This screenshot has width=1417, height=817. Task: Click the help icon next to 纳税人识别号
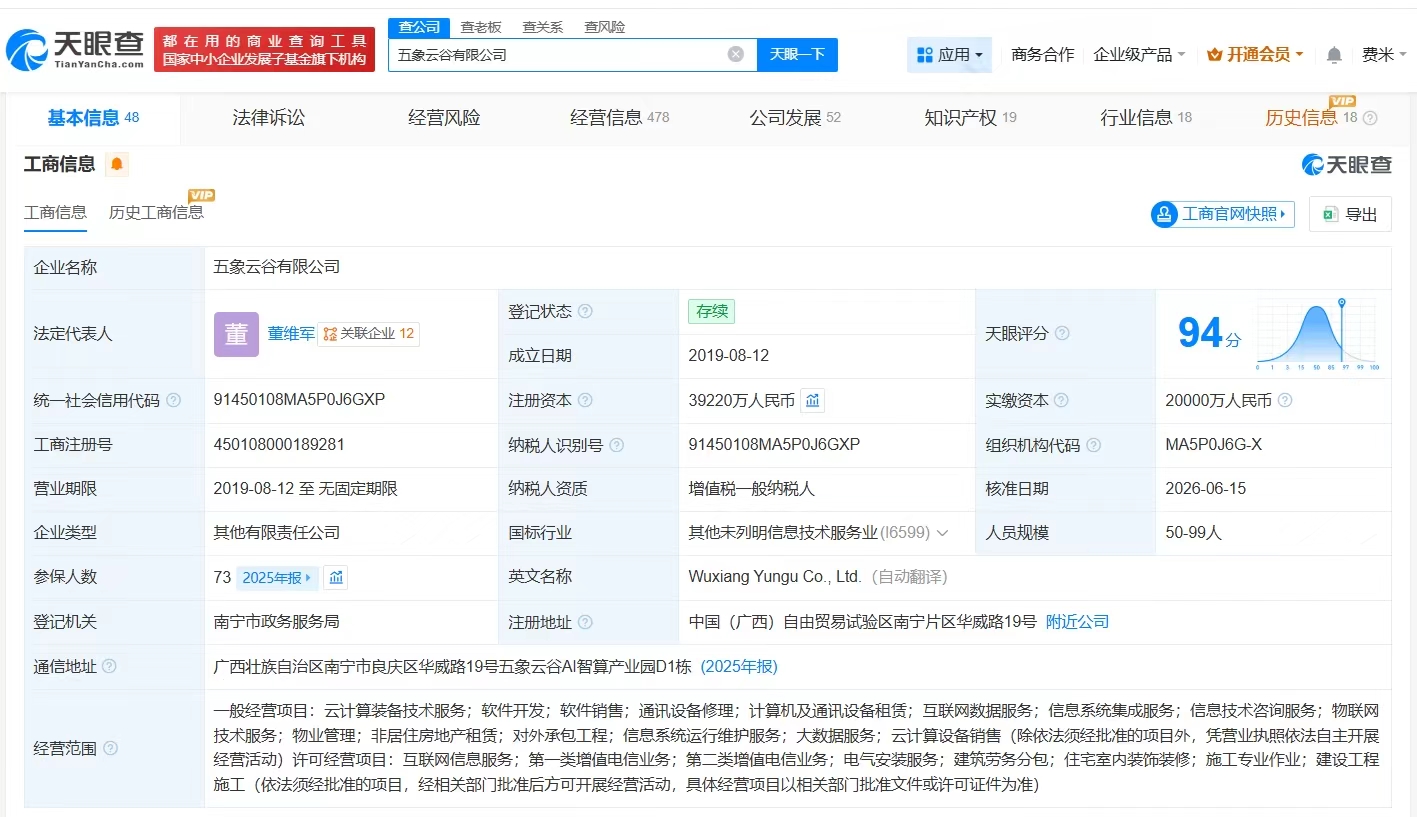click(617, 445)
